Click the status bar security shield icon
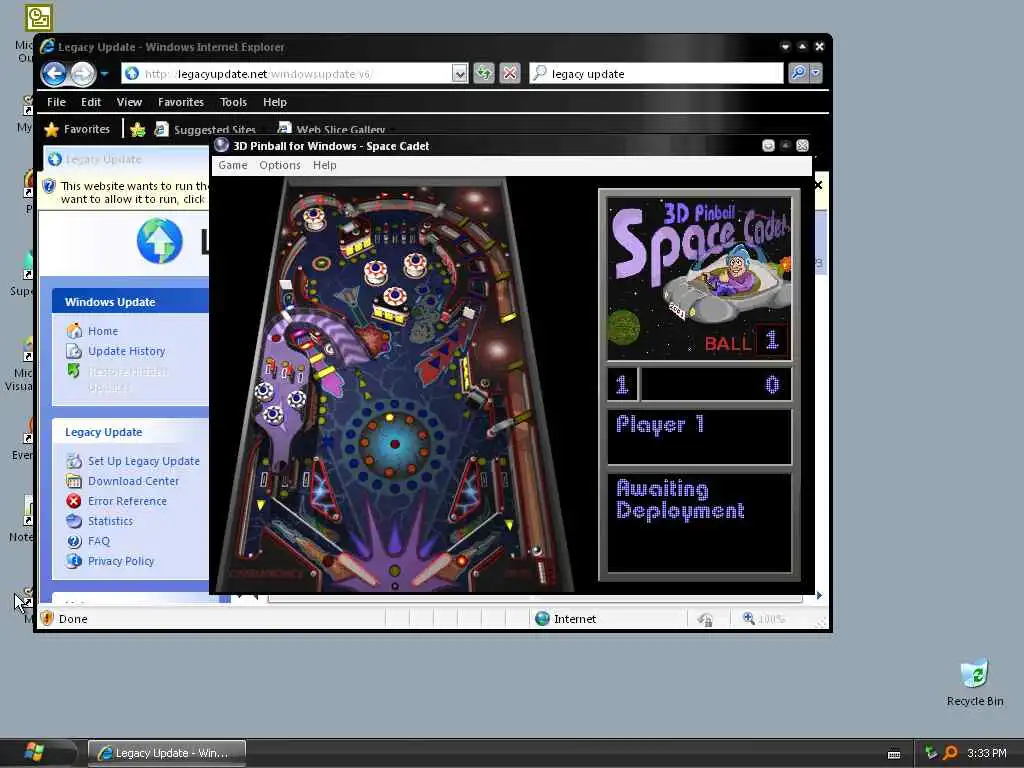Image resolution: width=1024 pixels, height=768 pixels. (x=47, y=618)
